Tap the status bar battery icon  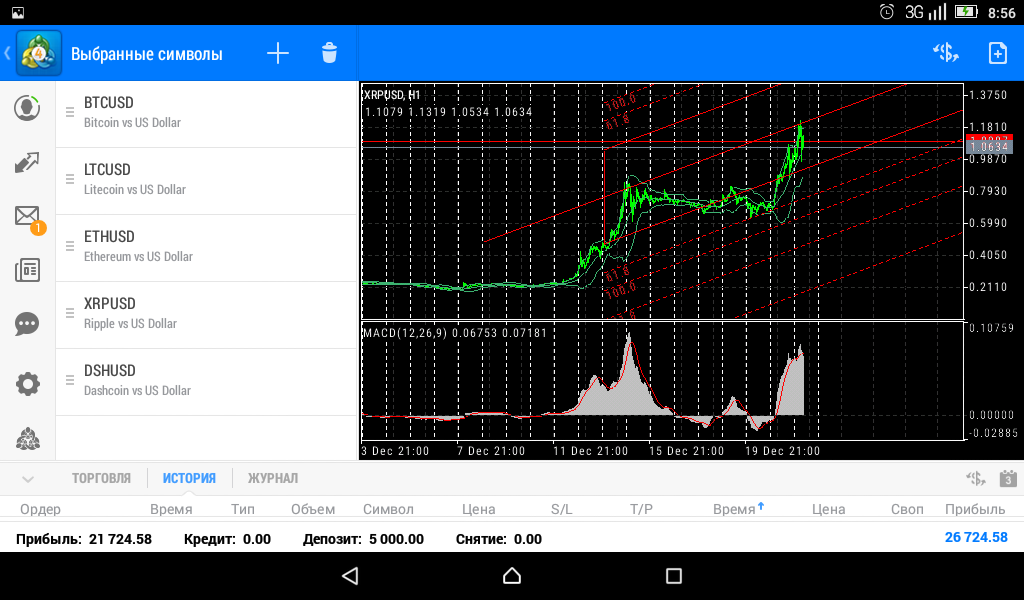click(x=966, y=12)
